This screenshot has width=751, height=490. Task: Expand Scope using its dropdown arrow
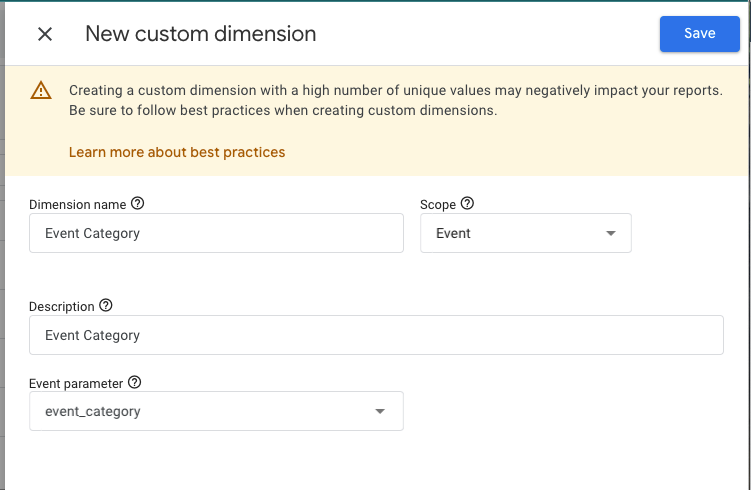611,233
